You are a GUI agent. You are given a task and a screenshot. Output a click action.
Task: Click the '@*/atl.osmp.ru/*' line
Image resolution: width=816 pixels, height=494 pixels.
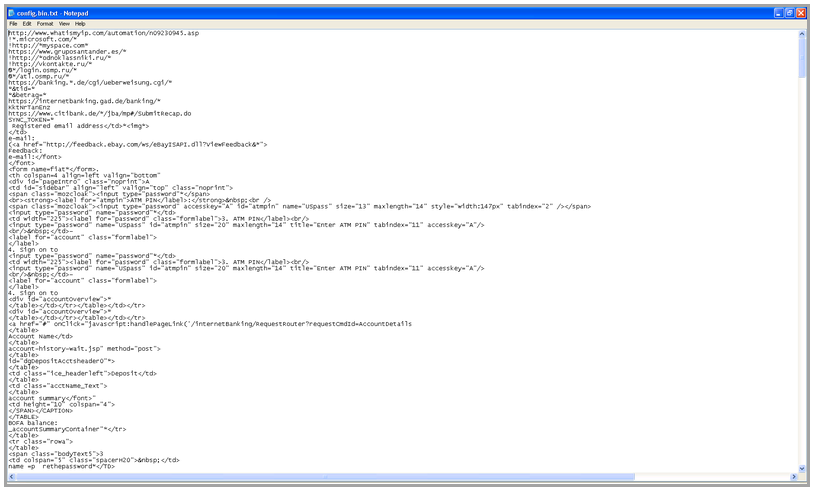[x=39, y=76]
